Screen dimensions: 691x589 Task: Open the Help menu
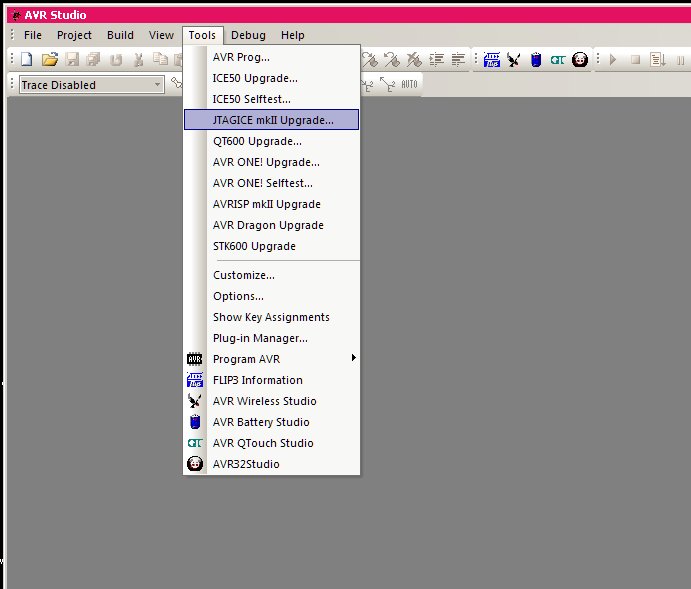pyautogui.click(x=293, y=35)
